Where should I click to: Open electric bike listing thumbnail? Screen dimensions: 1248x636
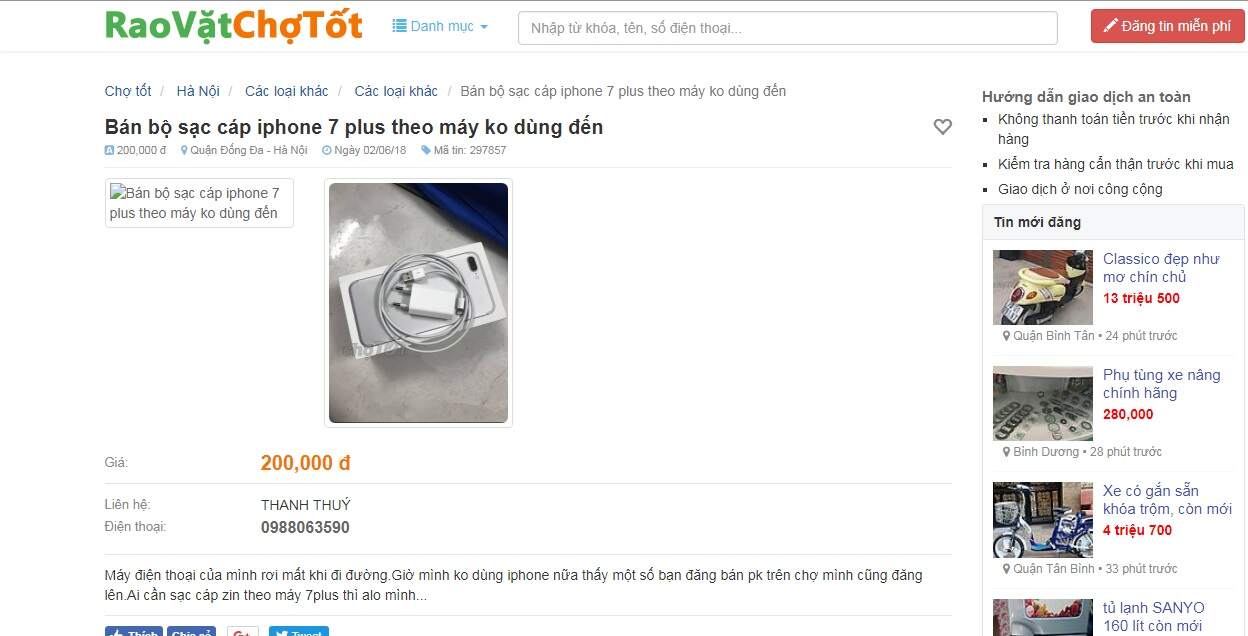[x=1043, y=520]
